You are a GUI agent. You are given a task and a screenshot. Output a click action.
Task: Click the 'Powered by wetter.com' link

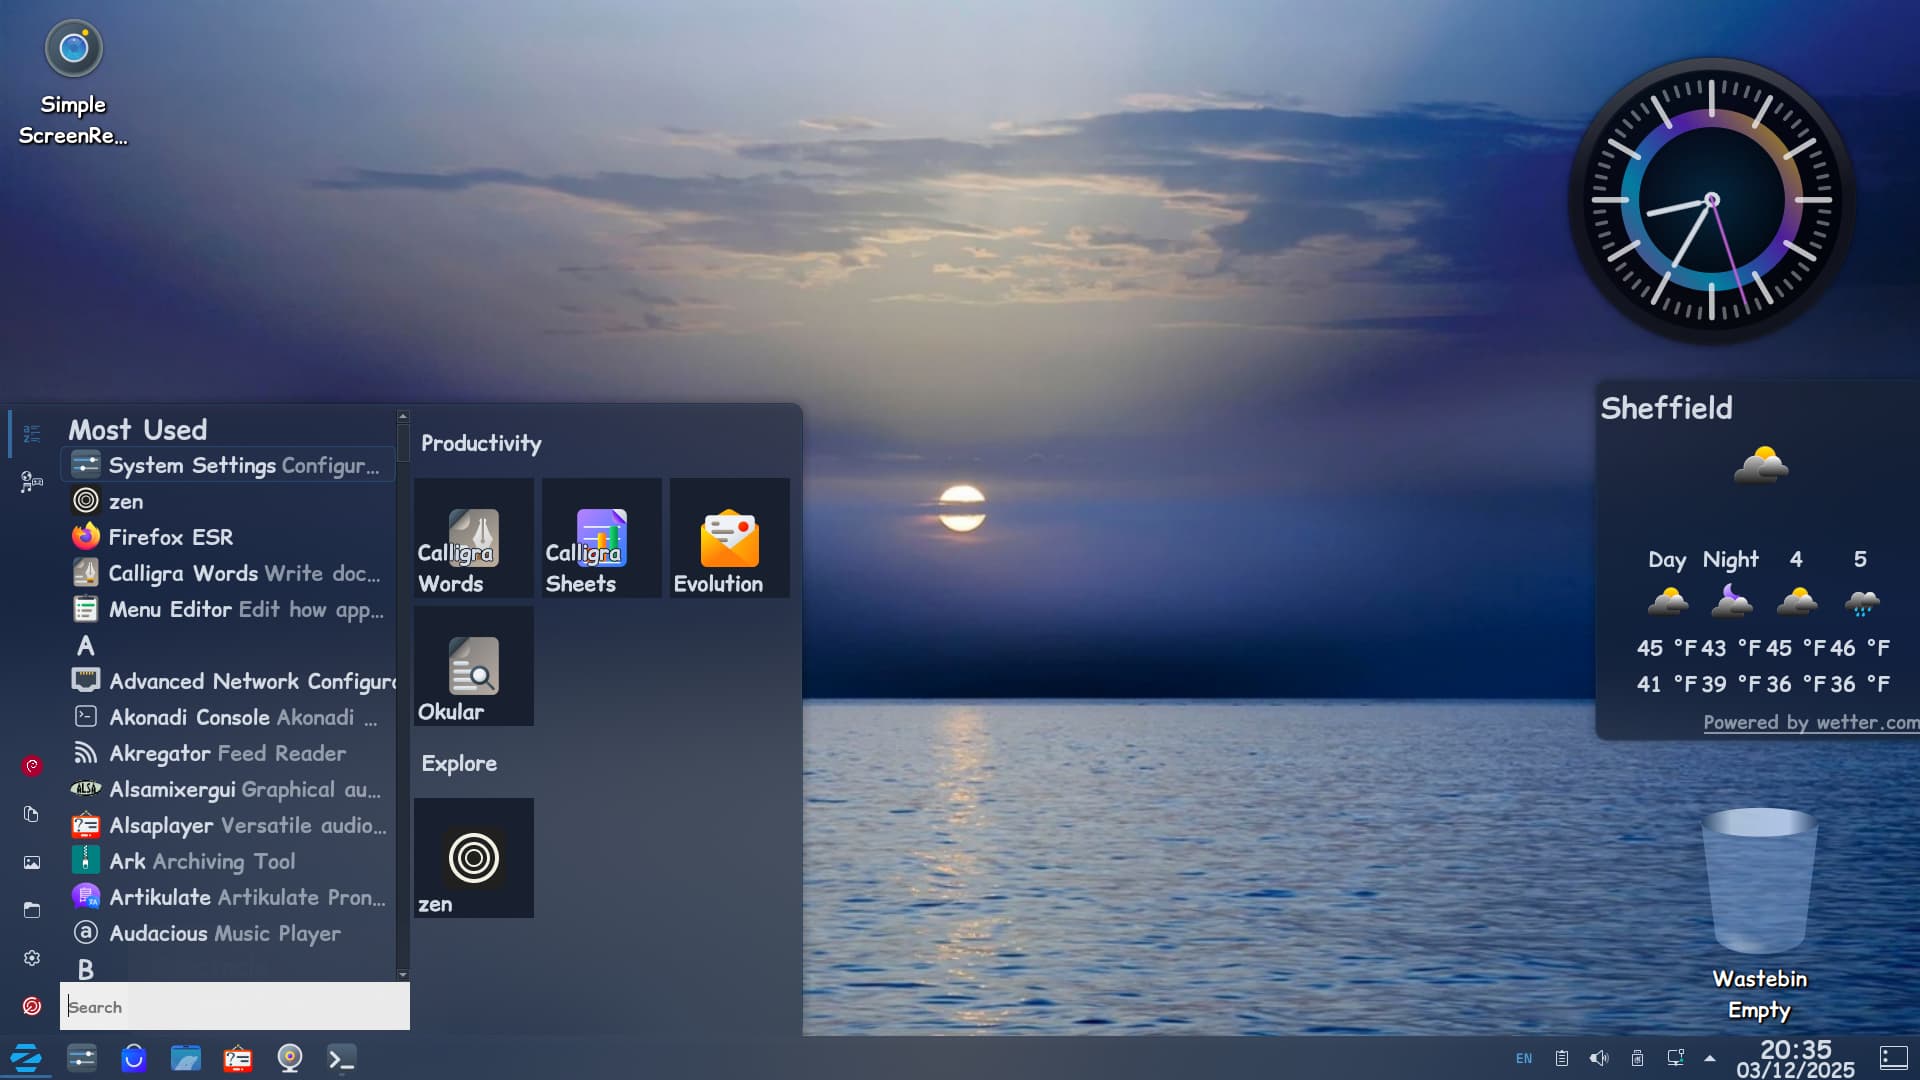pyautogui.click(x=1810, y=722)
